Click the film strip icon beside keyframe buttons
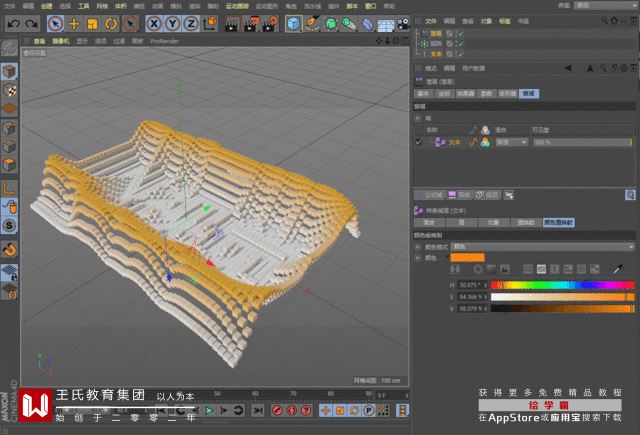Screen dimensions: 640x435 tap(402, 410)
